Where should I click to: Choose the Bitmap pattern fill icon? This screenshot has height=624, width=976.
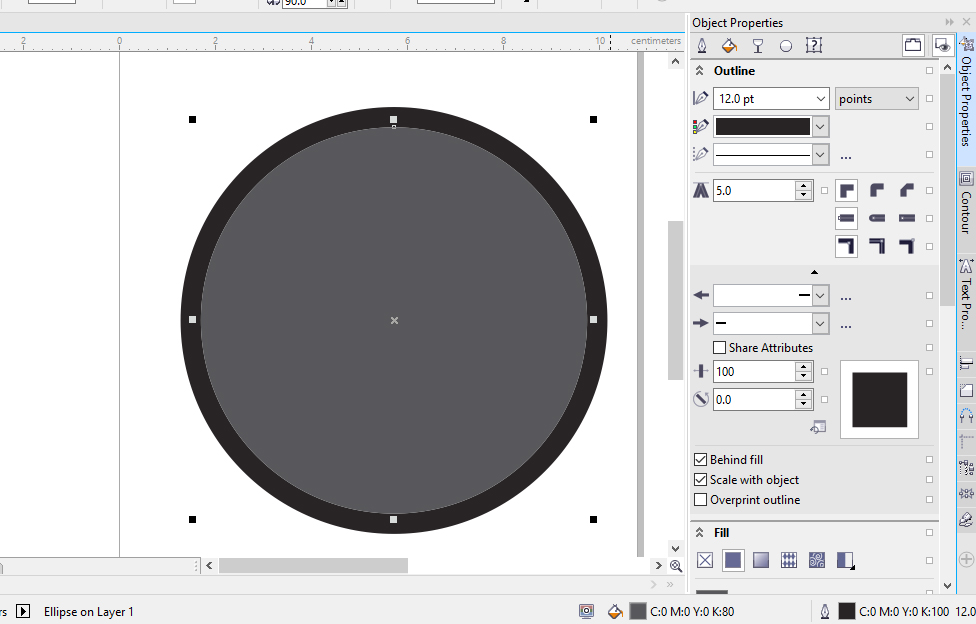pos(817,560)
